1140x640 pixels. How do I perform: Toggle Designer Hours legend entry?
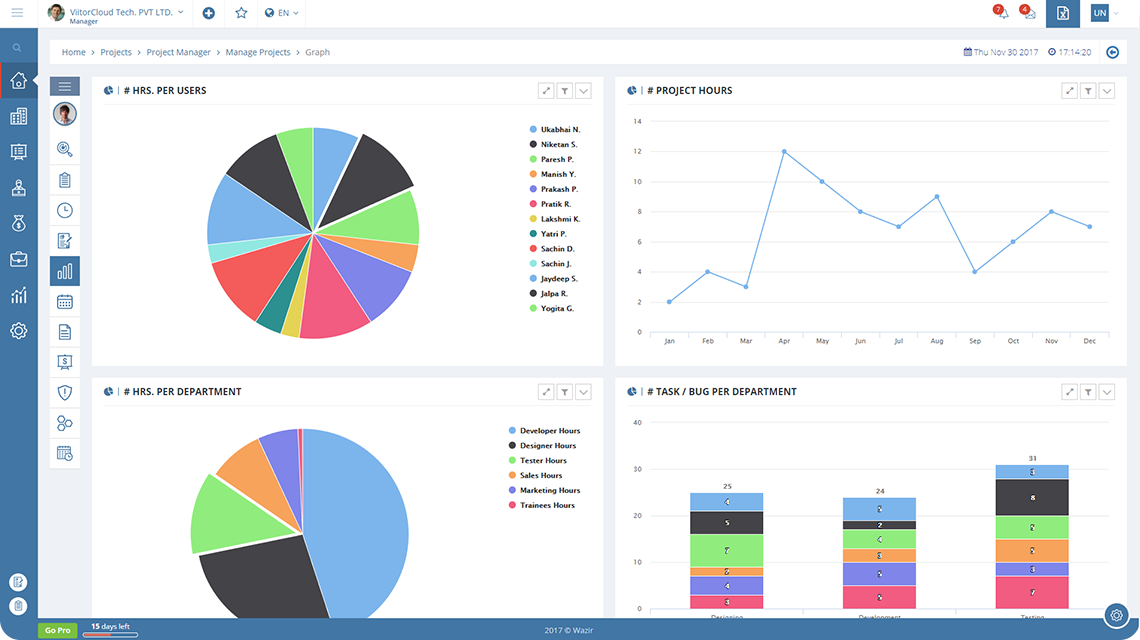point(542,445)
